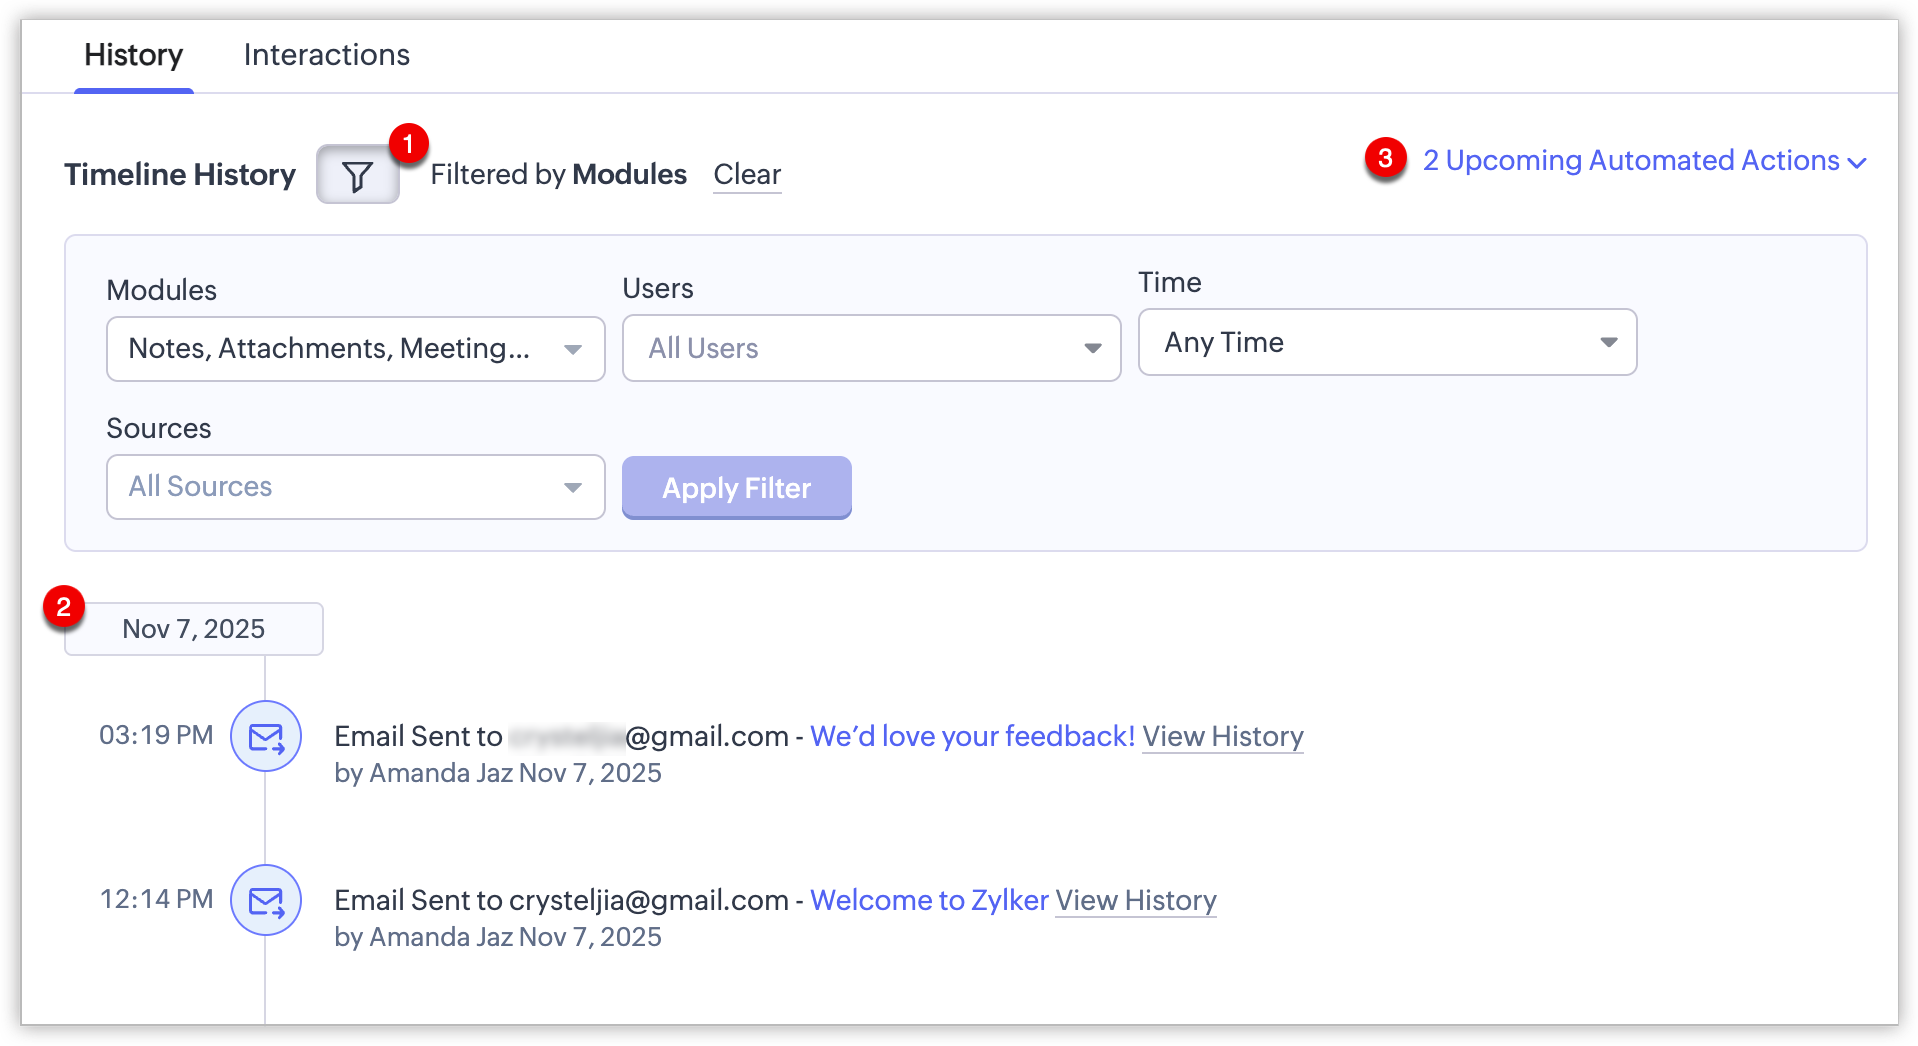Viewport: 1918px width, 1046px height.
Task: Click the email sent icon at 12:14 PM
Action: 266,901
